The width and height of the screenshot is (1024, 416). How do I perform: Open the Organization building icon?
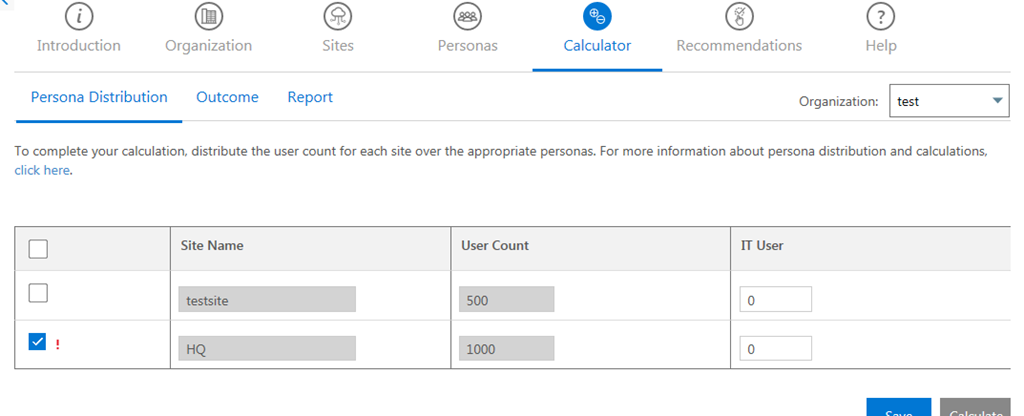coord(208,16)
